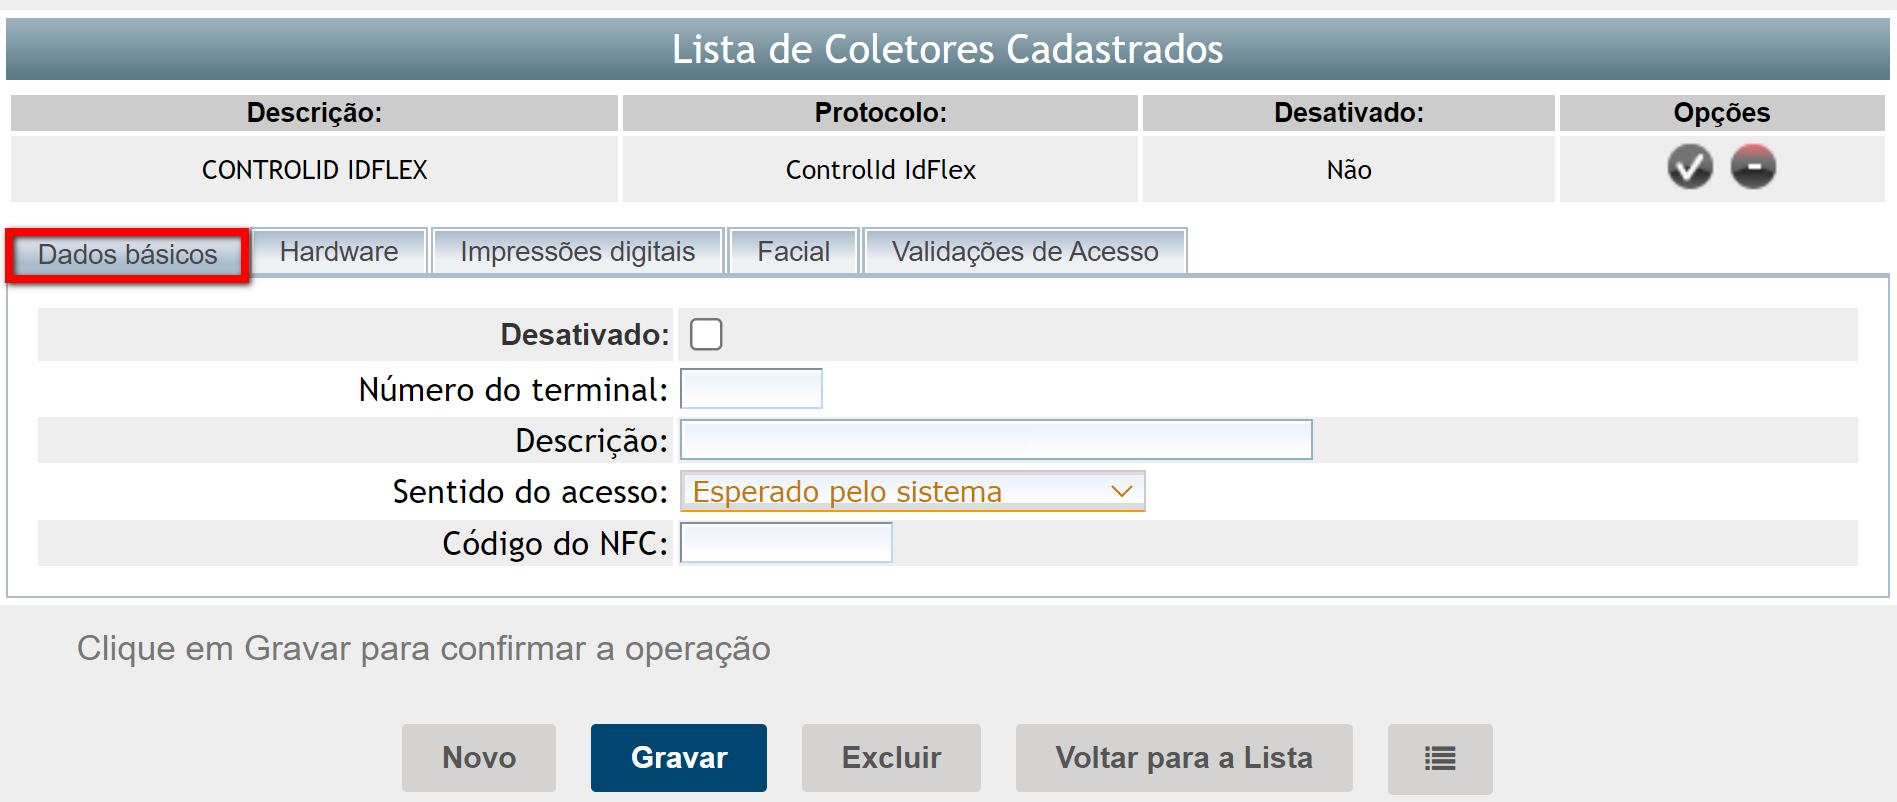The width and height of the screenshot is (1897, 802).
Task: Click the Protocolo column header
Action: [880, 112]
